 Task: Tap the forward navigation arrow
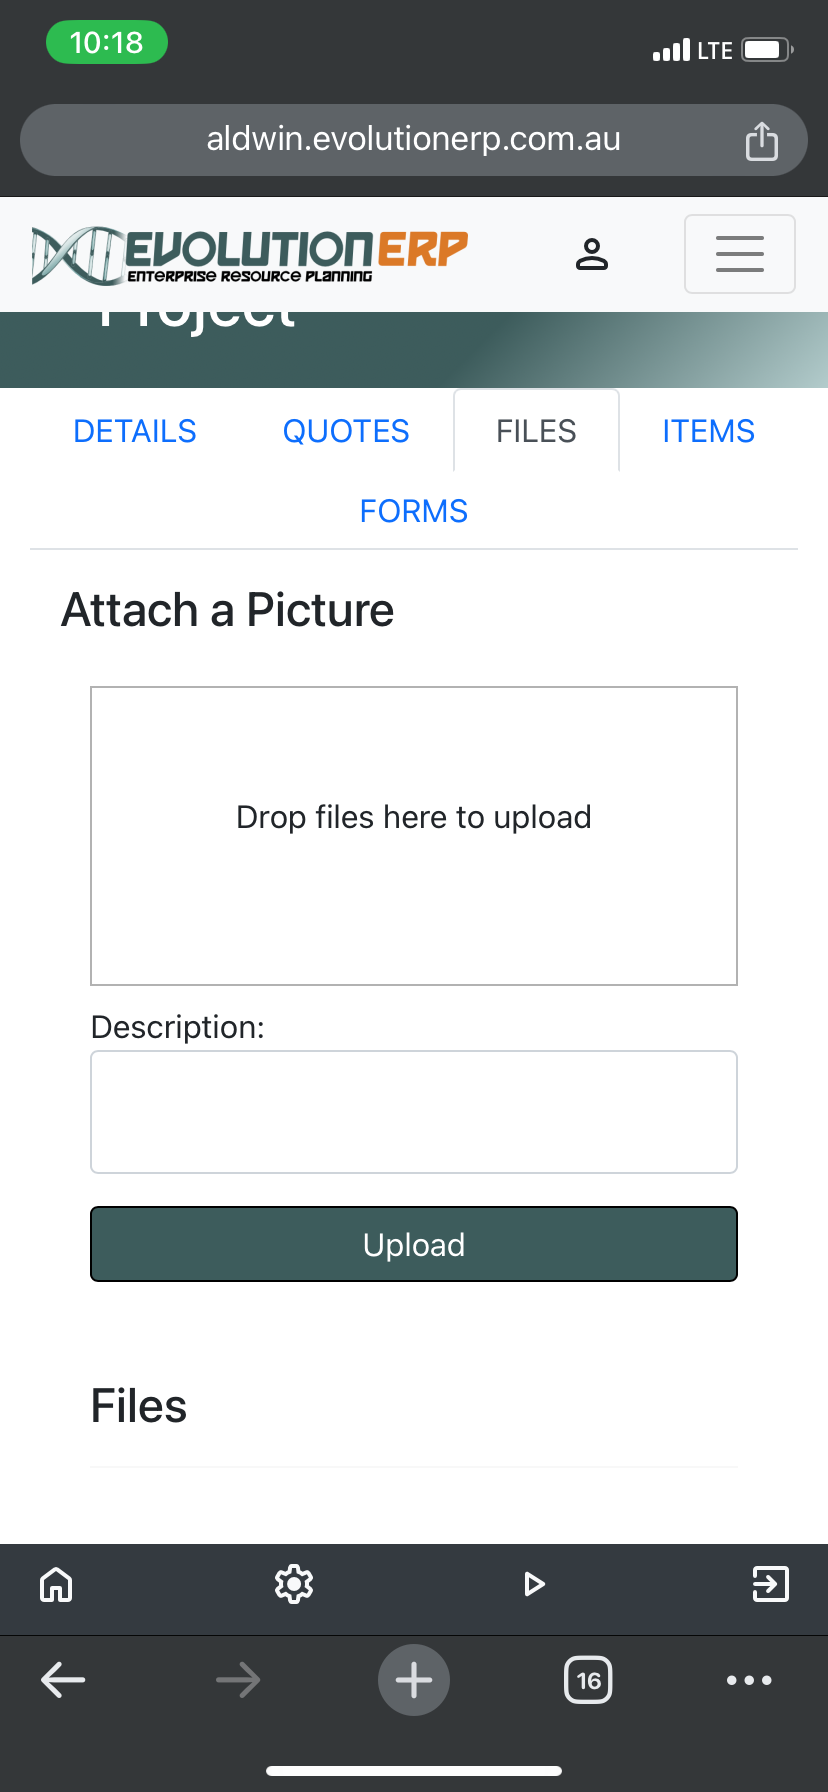pos(238,1680)
